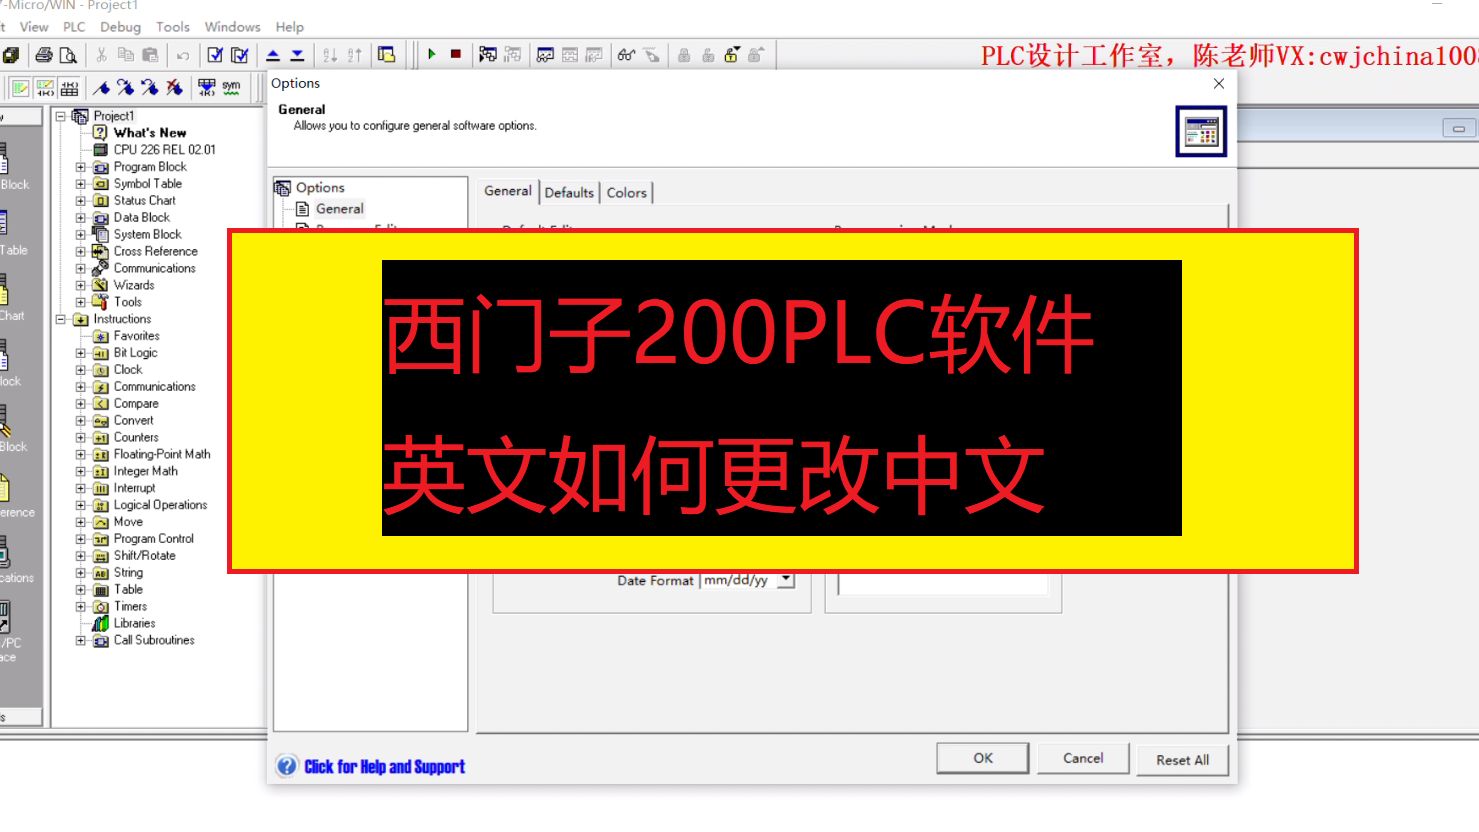The width and height of the screenshot is (1479, 832).
Task: Open the PLC menu
Action: pos(74,27)
